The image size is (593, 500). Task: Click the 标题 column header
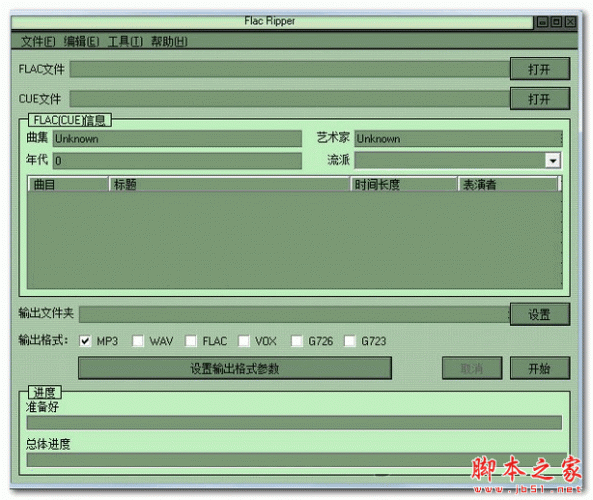pos(230,184)
